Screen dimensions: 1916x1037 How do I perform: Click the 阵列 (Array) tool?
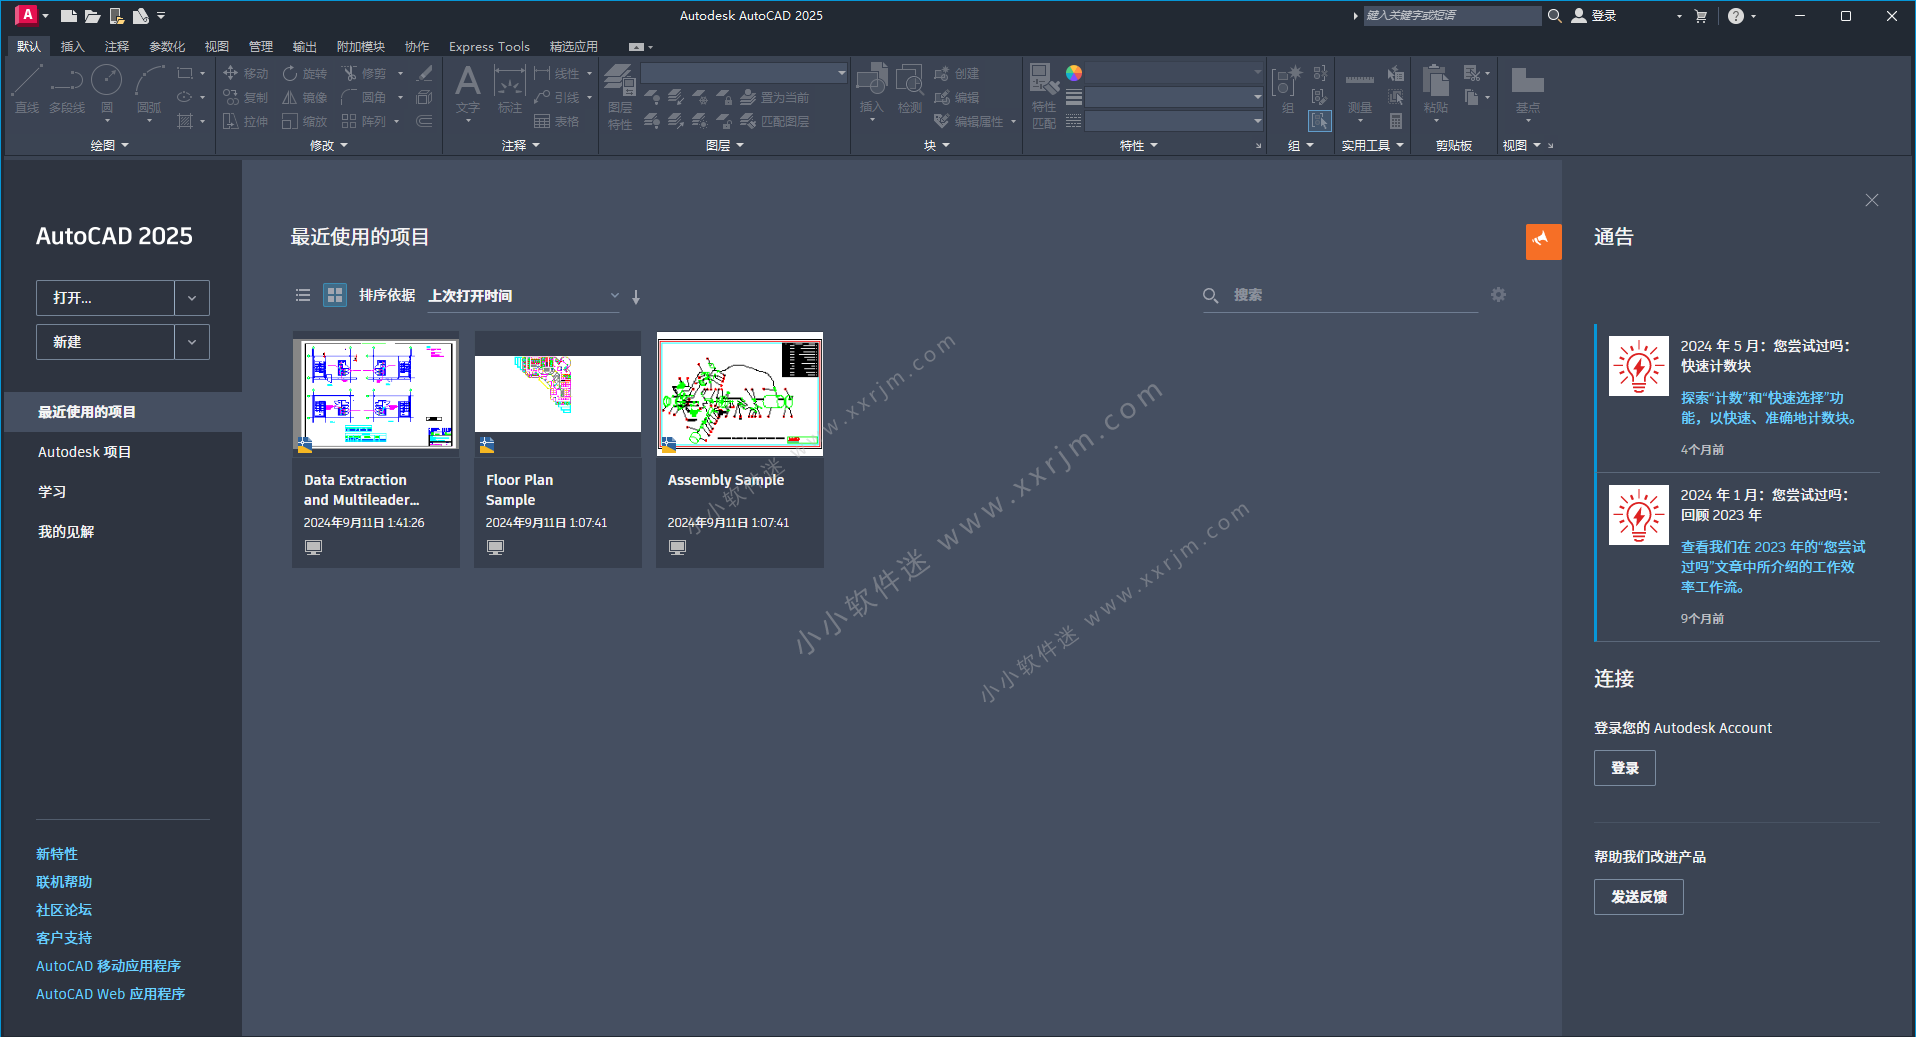tap(364, 121)
